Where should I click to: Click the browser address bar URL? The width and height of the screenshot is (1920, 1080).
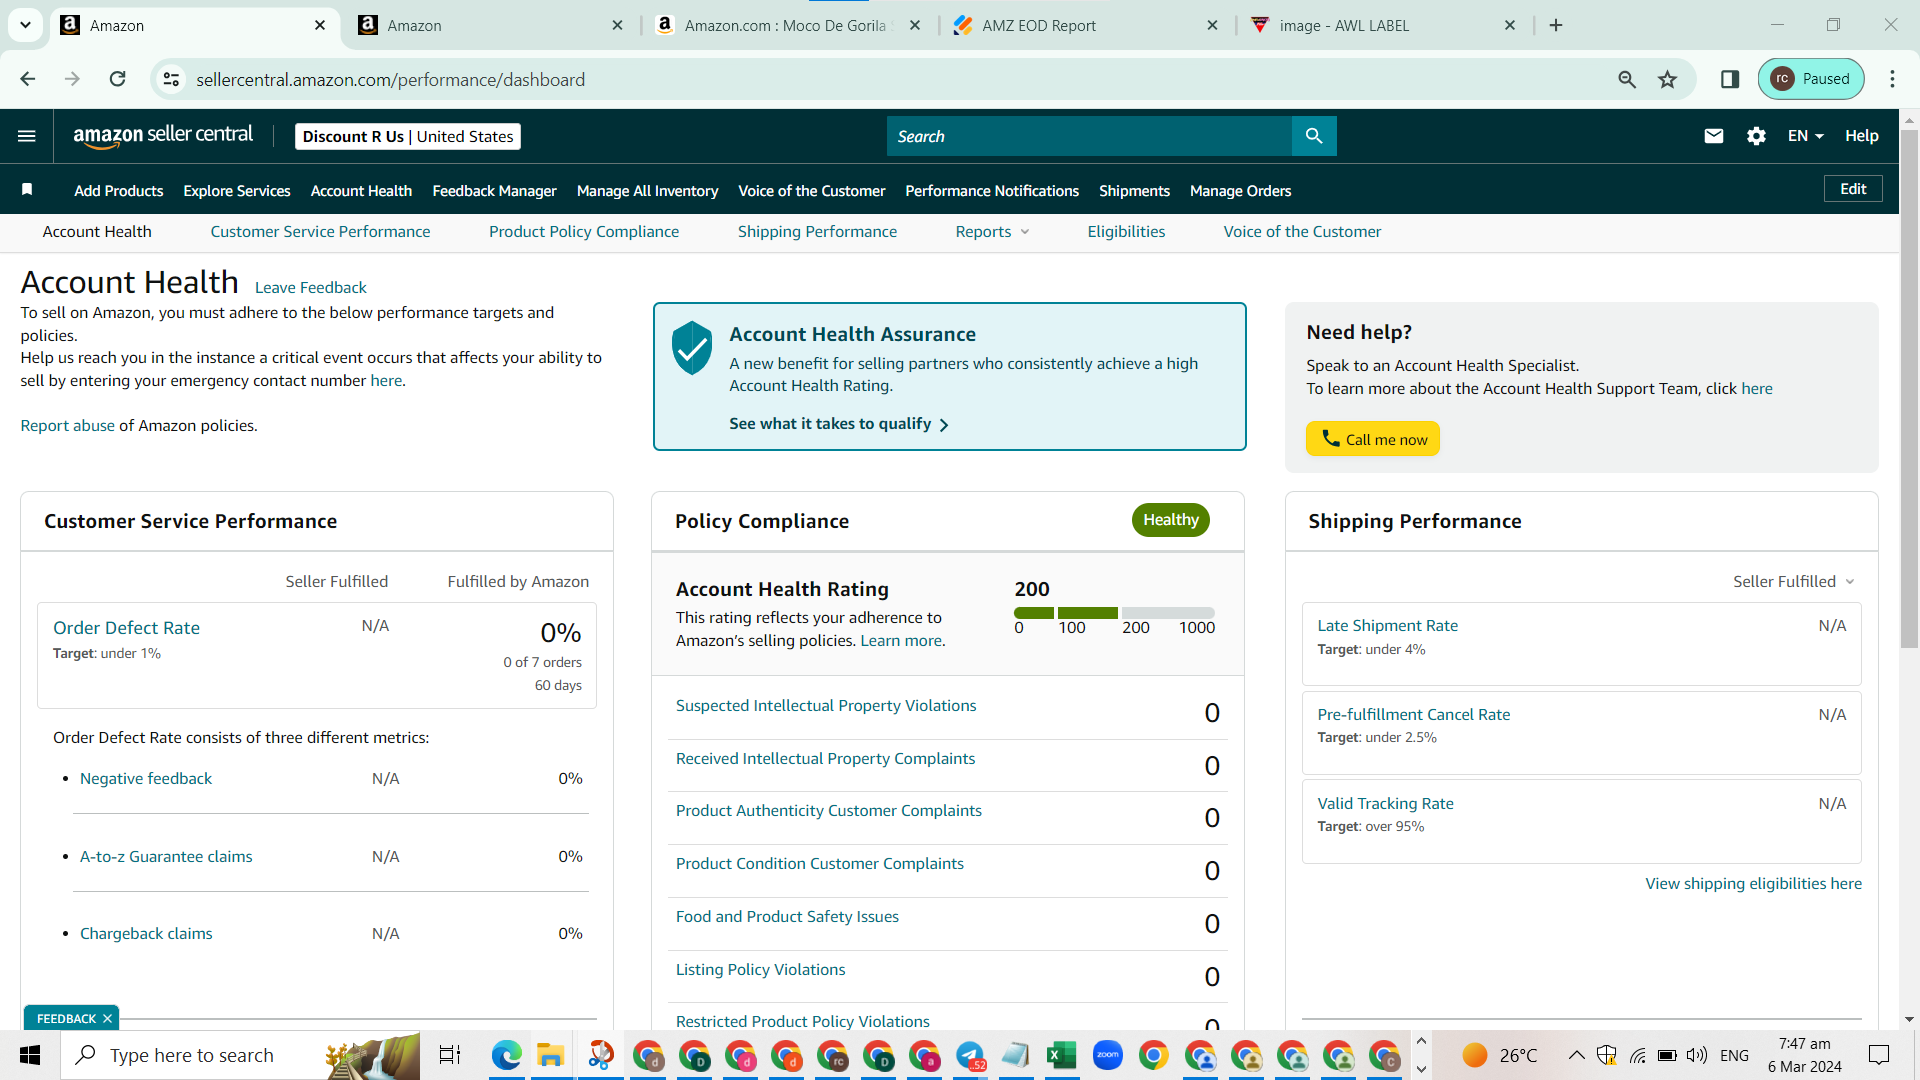[x=390, y=79]
